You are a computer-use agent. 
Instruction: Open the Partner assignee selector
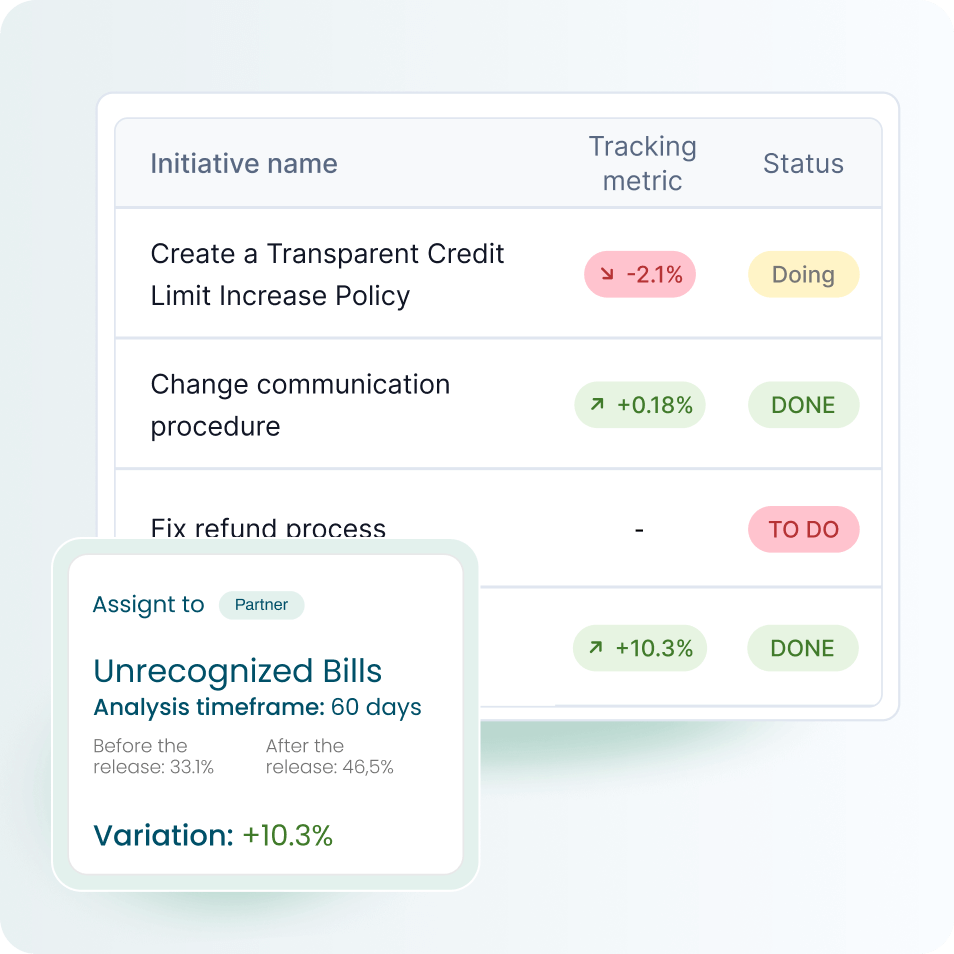(261, 605)
